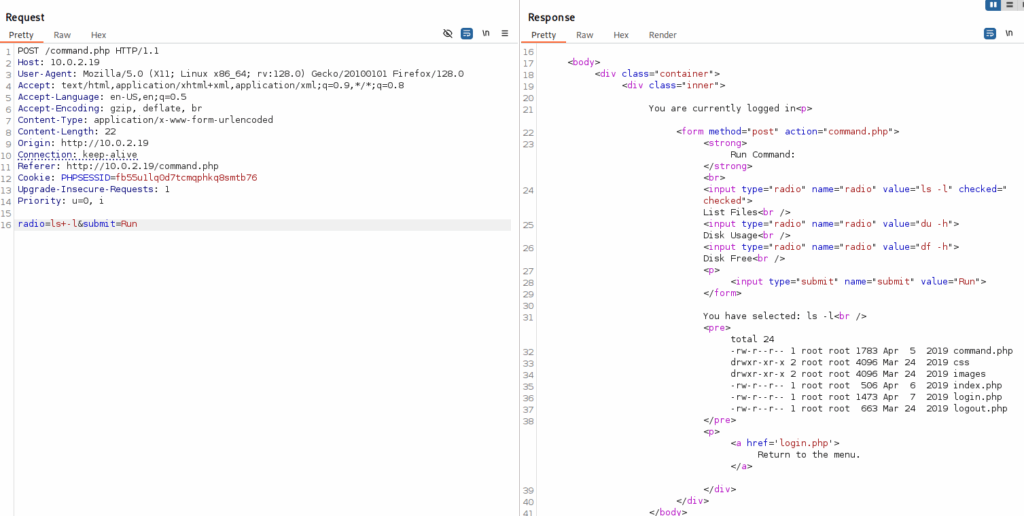Click the Response panel heading

551,18
